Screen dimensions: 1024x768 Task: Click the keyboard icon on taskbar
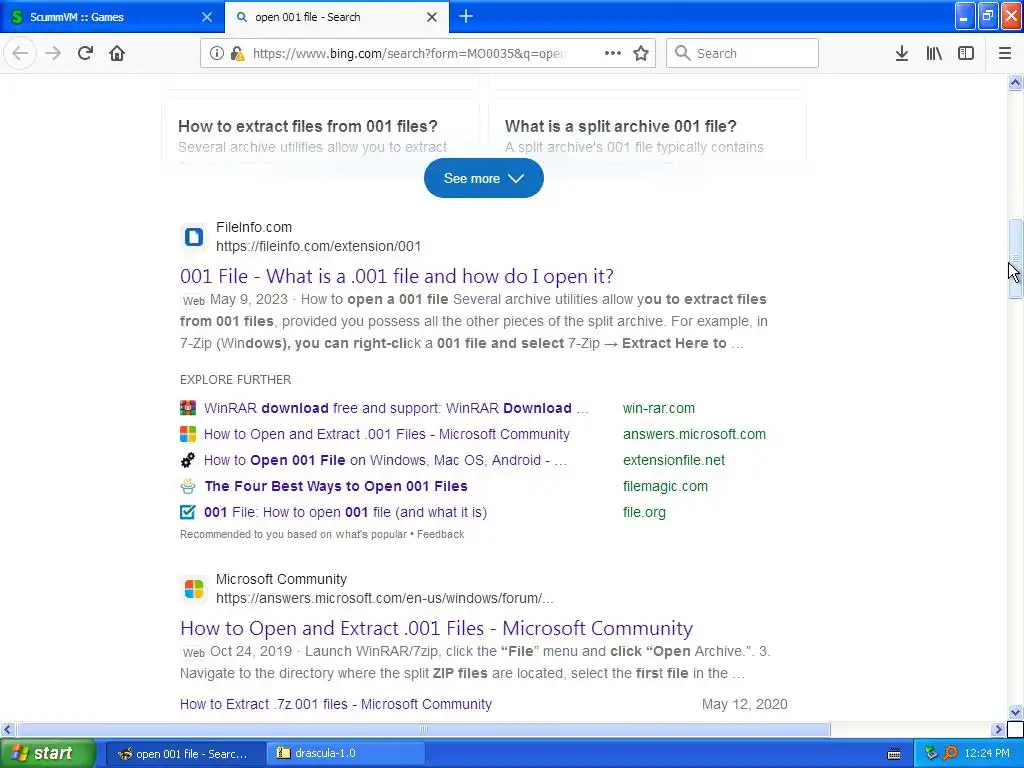[894, 754]
